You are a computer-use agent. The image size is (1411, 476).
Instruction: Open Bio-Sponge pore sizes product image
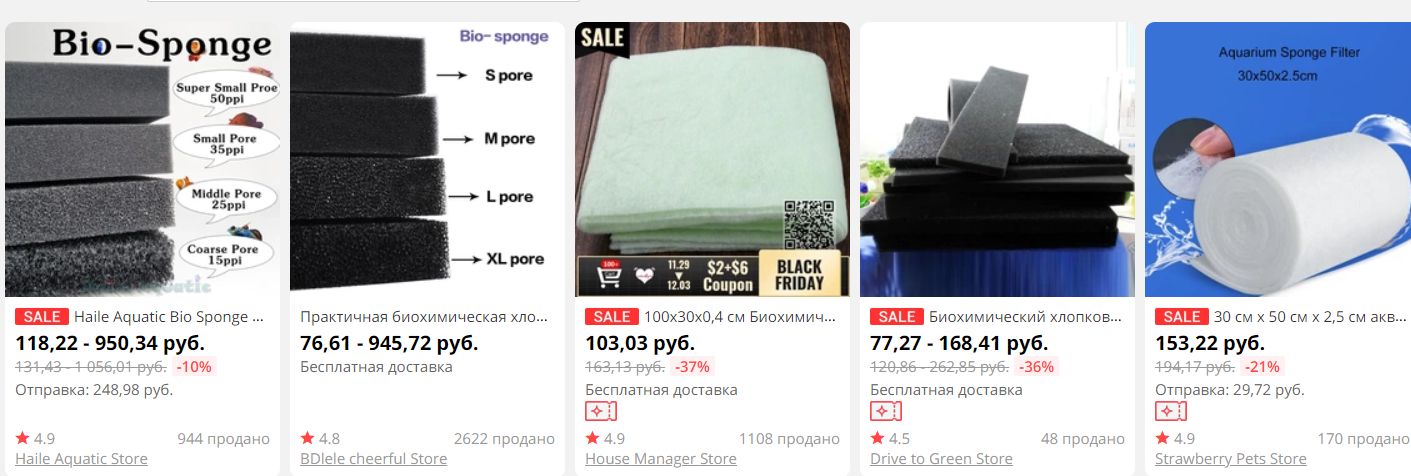pyautogui.click(x=143, y=160)
